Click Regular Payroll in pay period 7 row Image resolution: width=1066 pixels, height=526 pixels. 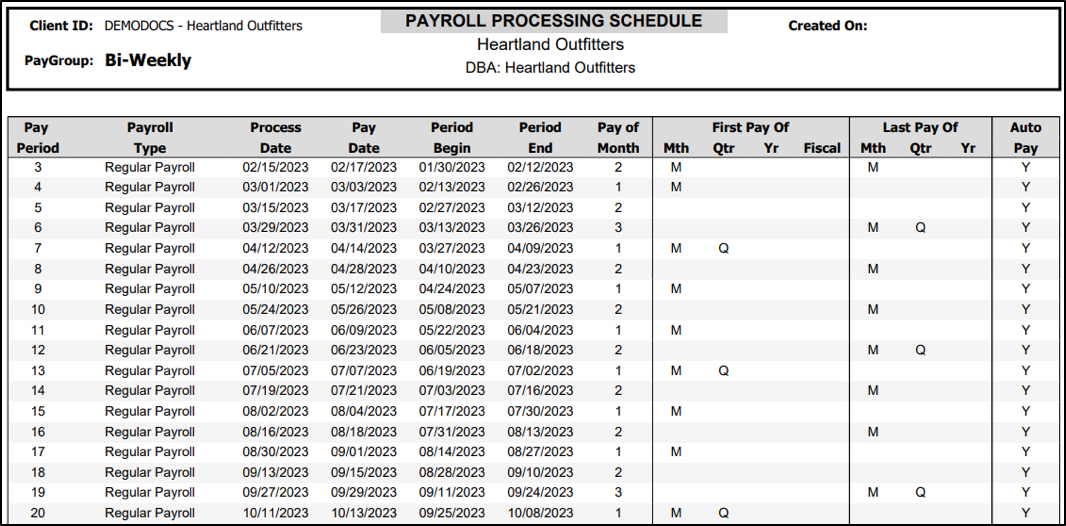tap(150, 248)
